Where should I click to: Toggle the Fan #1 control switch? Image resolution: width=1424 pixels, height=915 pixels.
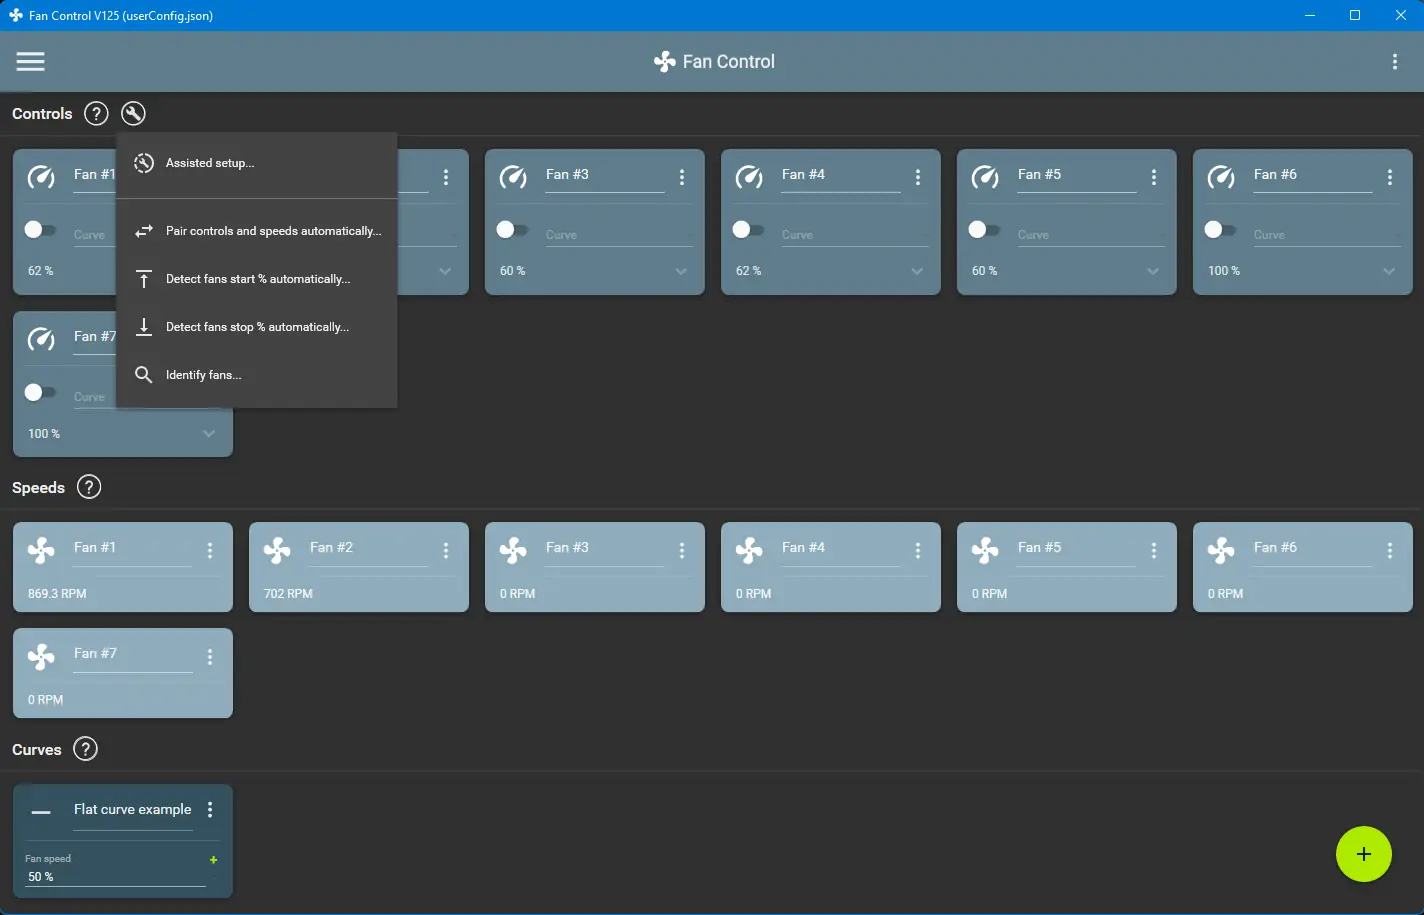click(40, 230)
